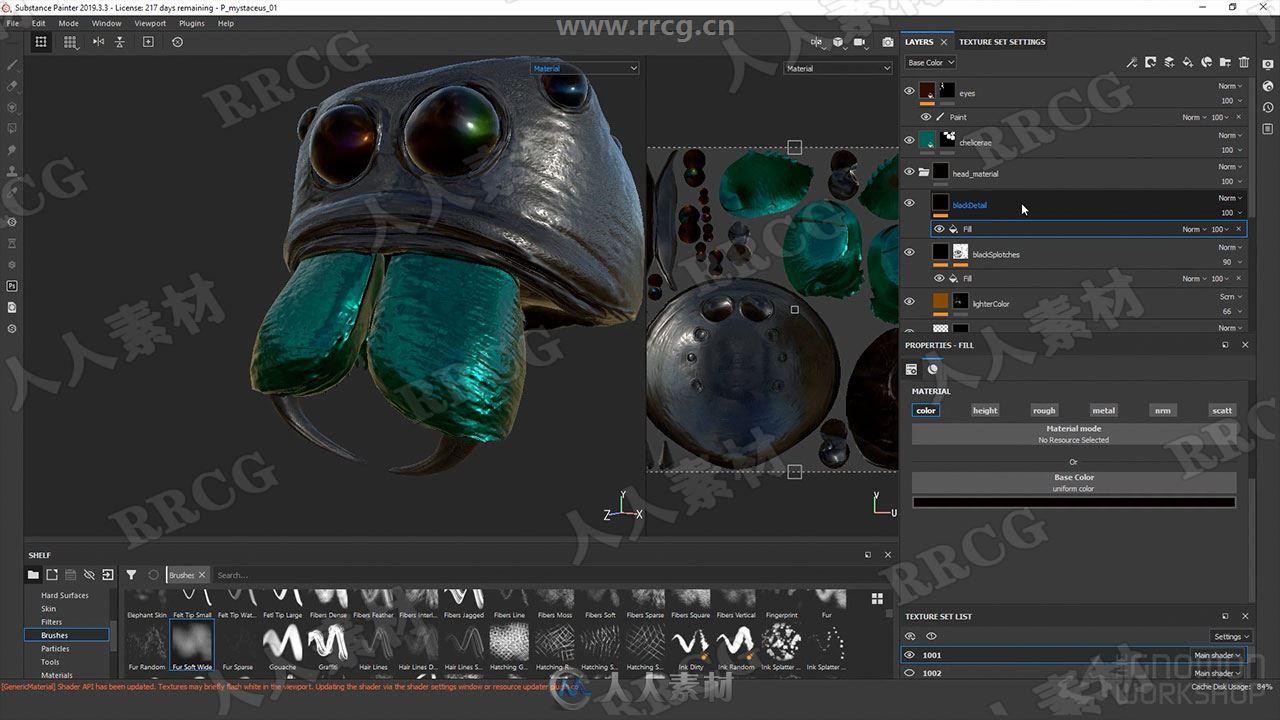Screen dimensions: 1280x720
Task: Select the Clone stamp tool
Action: tap(12, 171)
